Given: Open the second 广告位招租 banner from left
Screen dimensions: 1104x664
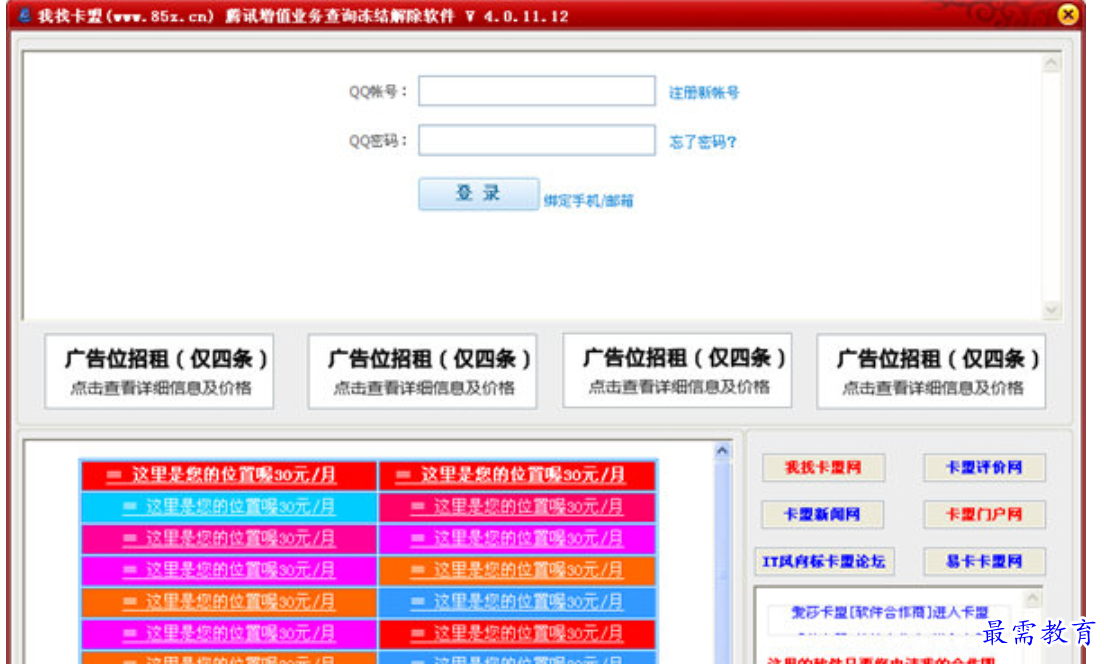Looking at the screenshot, I should pos(422,371).
